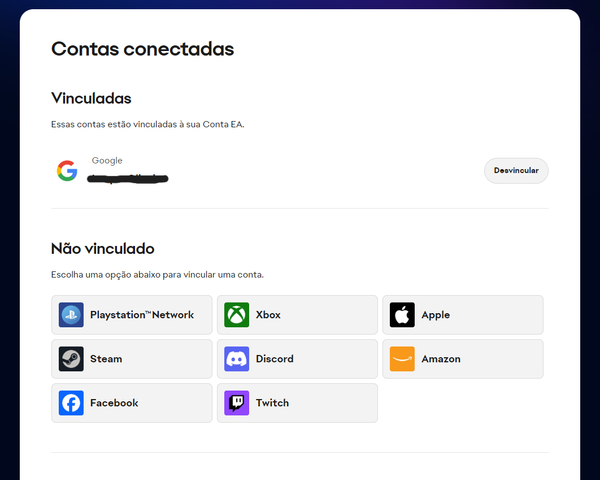Link account via Playstation™Network label
600x480 pixels.
[142, 315]
